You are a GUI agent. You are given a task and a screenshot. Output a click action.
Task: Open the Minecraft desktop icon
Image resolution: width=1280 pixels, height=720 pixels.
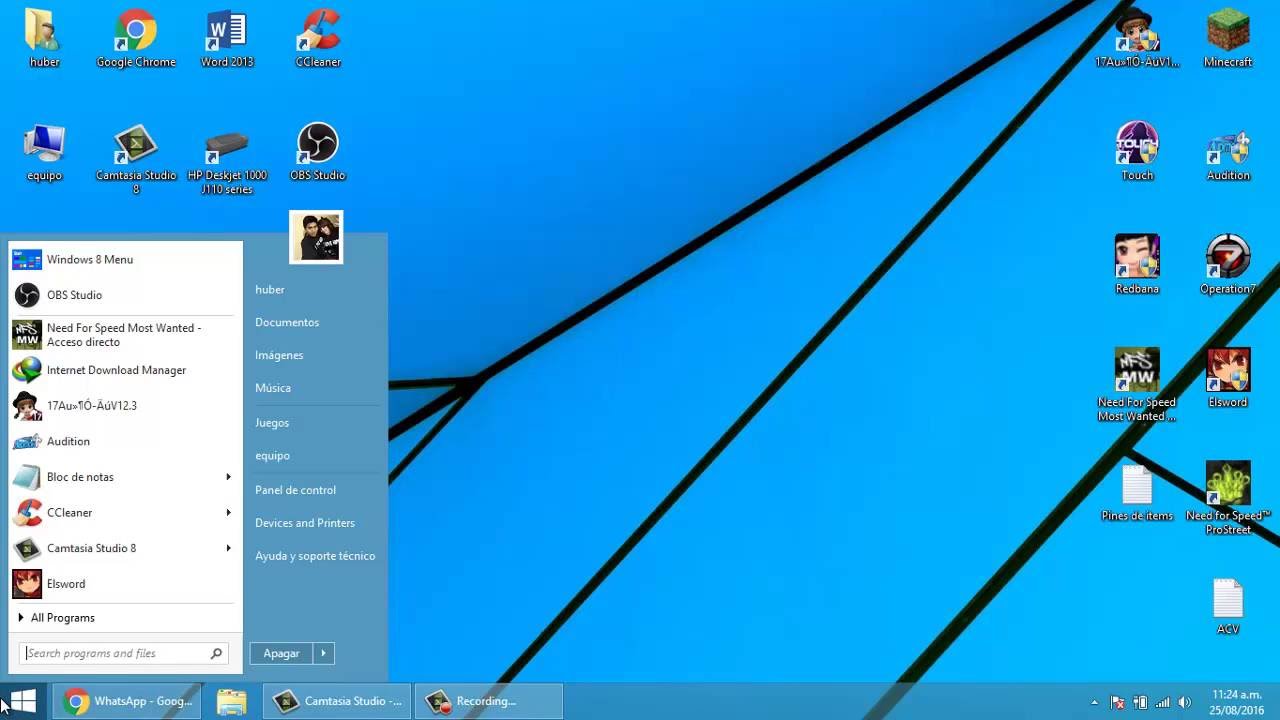pyautogui.click(x=1228, y=38)
